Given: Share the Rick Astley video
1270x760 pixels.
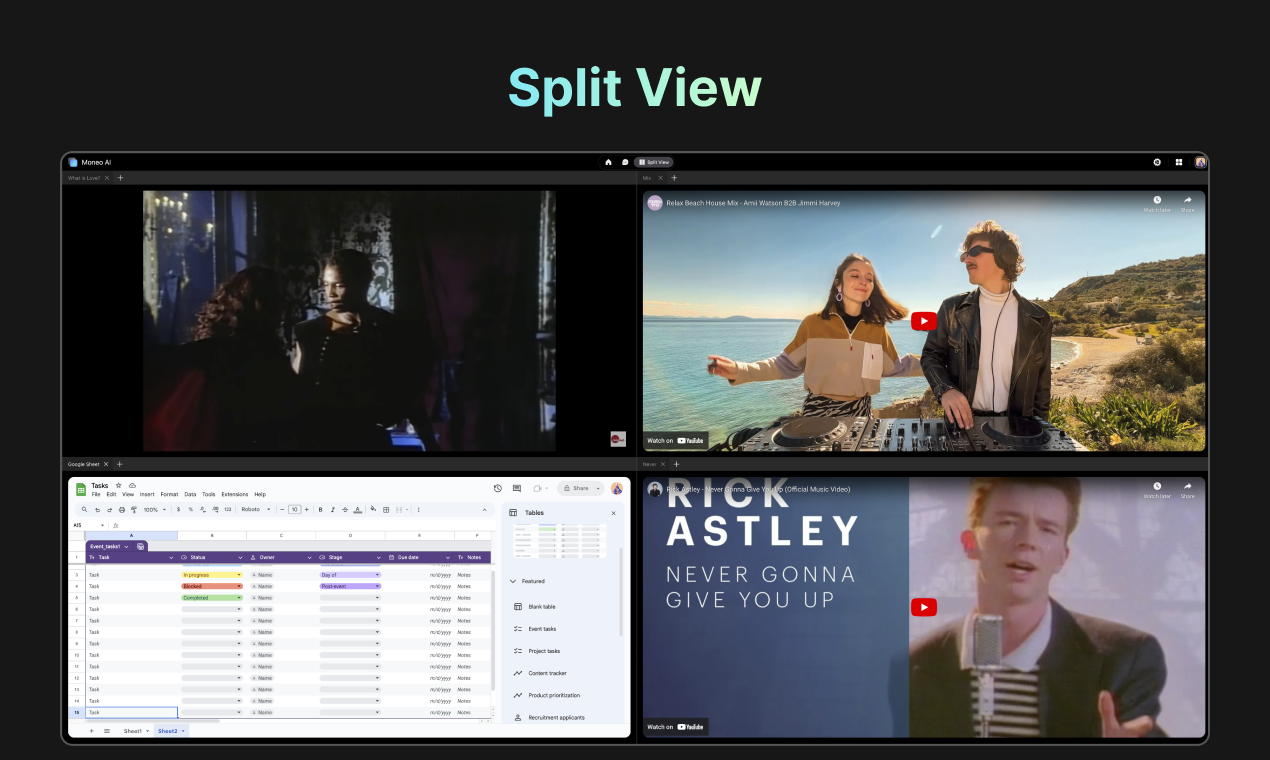Looking at the screenshot, I should tap(1187, 490).
